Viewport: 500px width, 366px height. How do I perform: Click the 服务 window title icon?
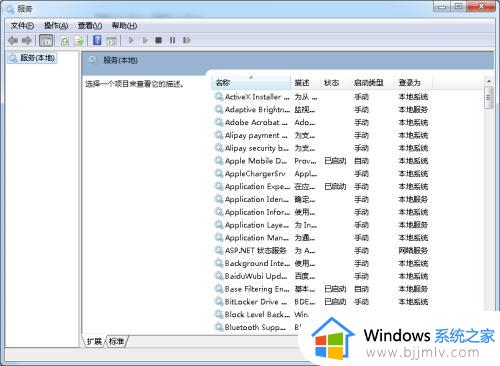click(x=10, y=9)
